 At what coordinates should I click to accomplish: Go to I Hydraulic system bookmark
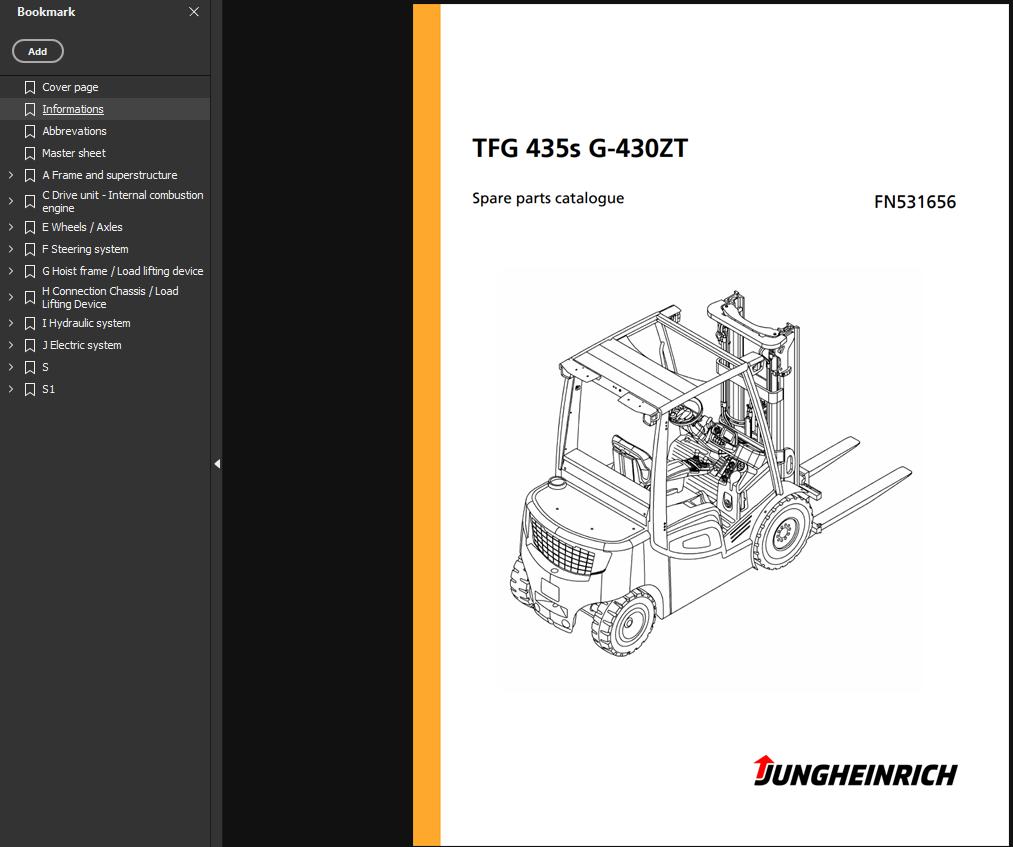pos(86,323)
